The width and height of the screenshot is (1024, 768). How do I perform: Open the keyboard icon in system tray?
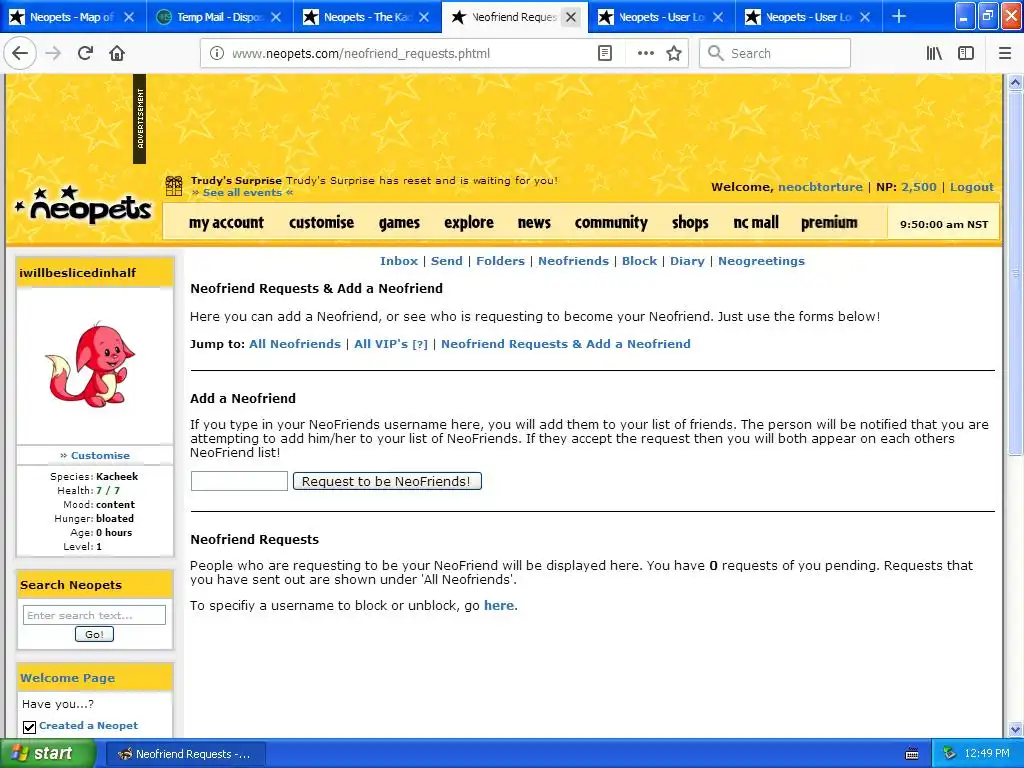click(912, 754)
